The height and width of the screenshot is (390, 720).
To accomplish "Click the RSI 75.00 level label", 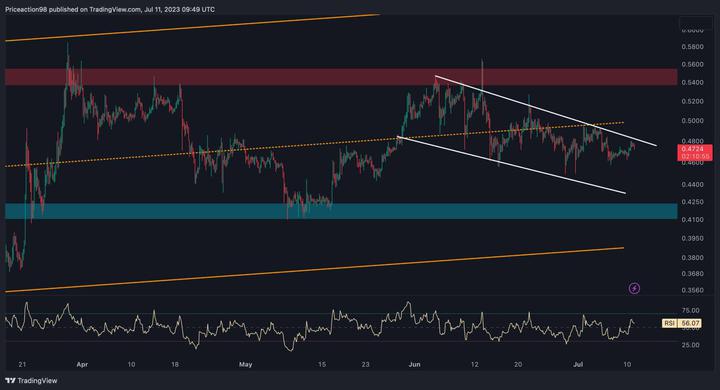I will (x=691, y=311).
